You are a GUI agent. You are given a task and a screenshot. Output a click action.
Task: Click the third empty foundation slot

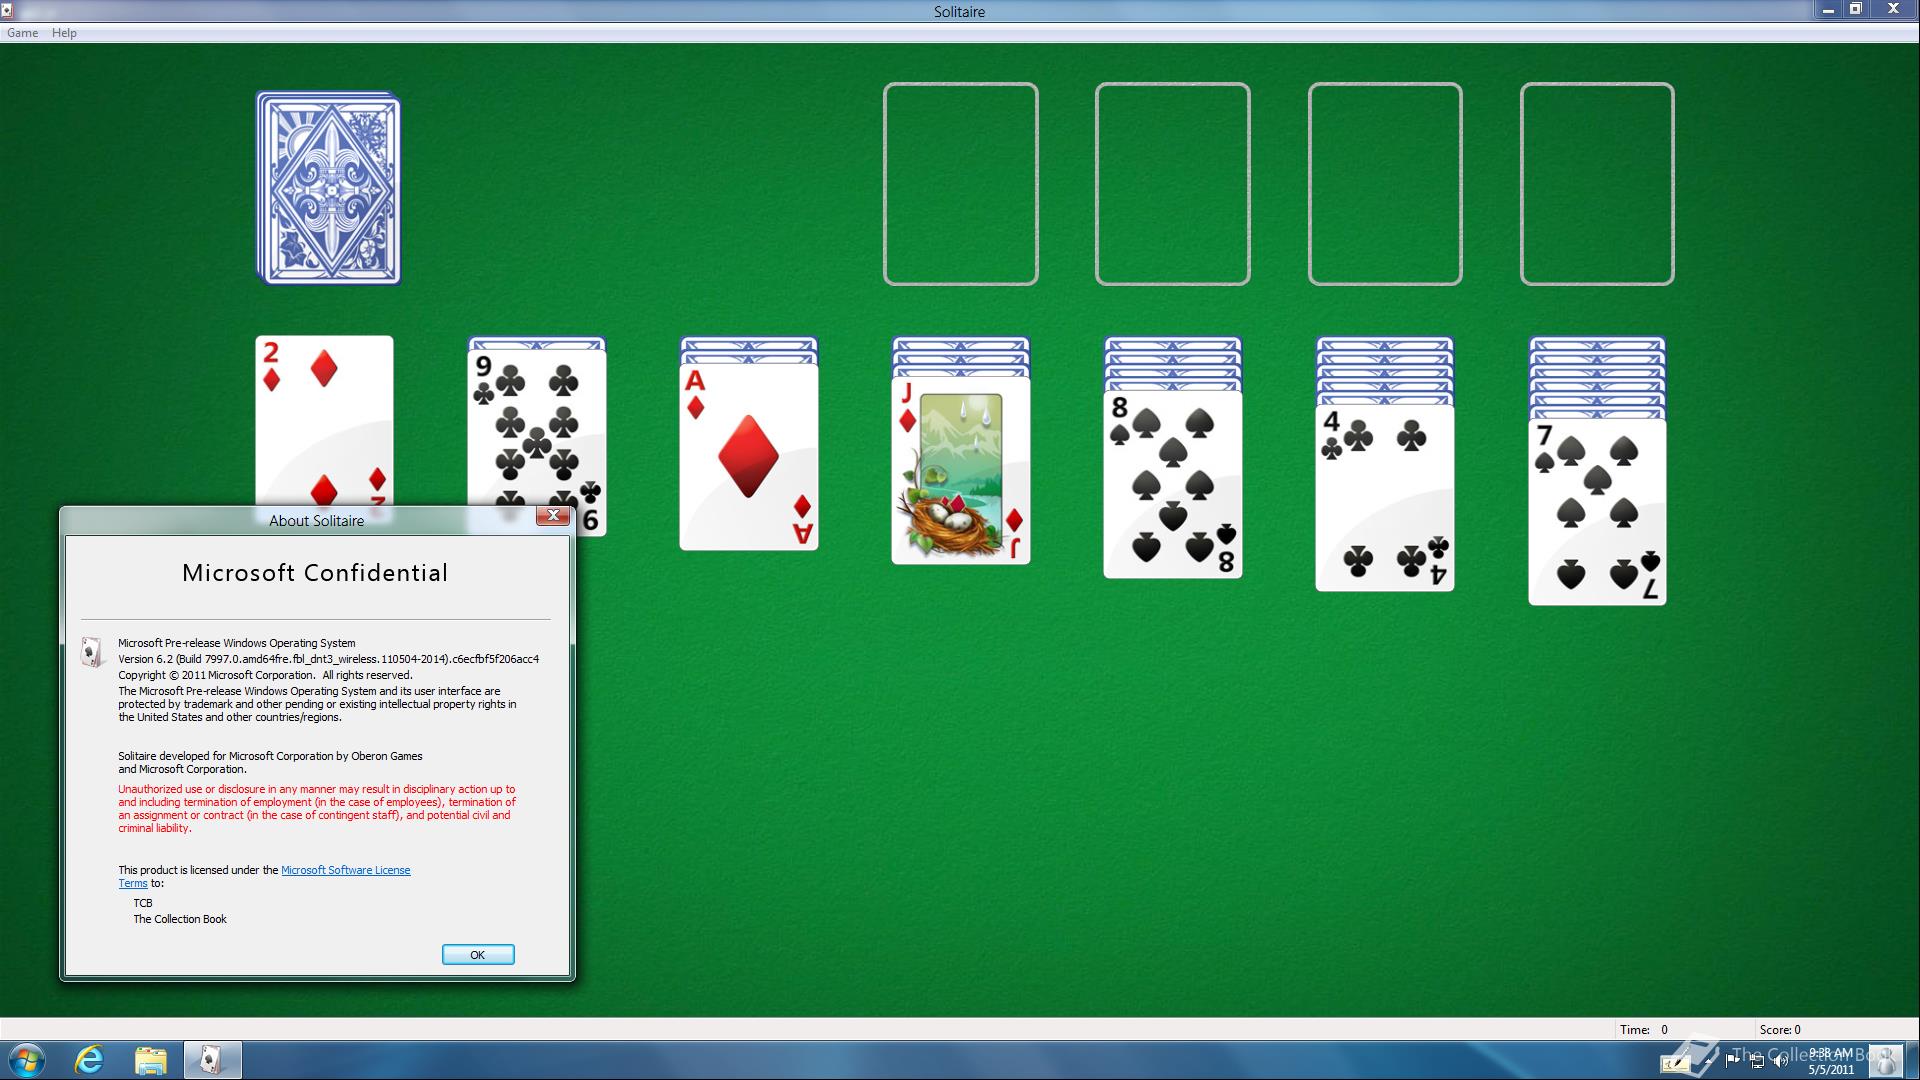1385,184
